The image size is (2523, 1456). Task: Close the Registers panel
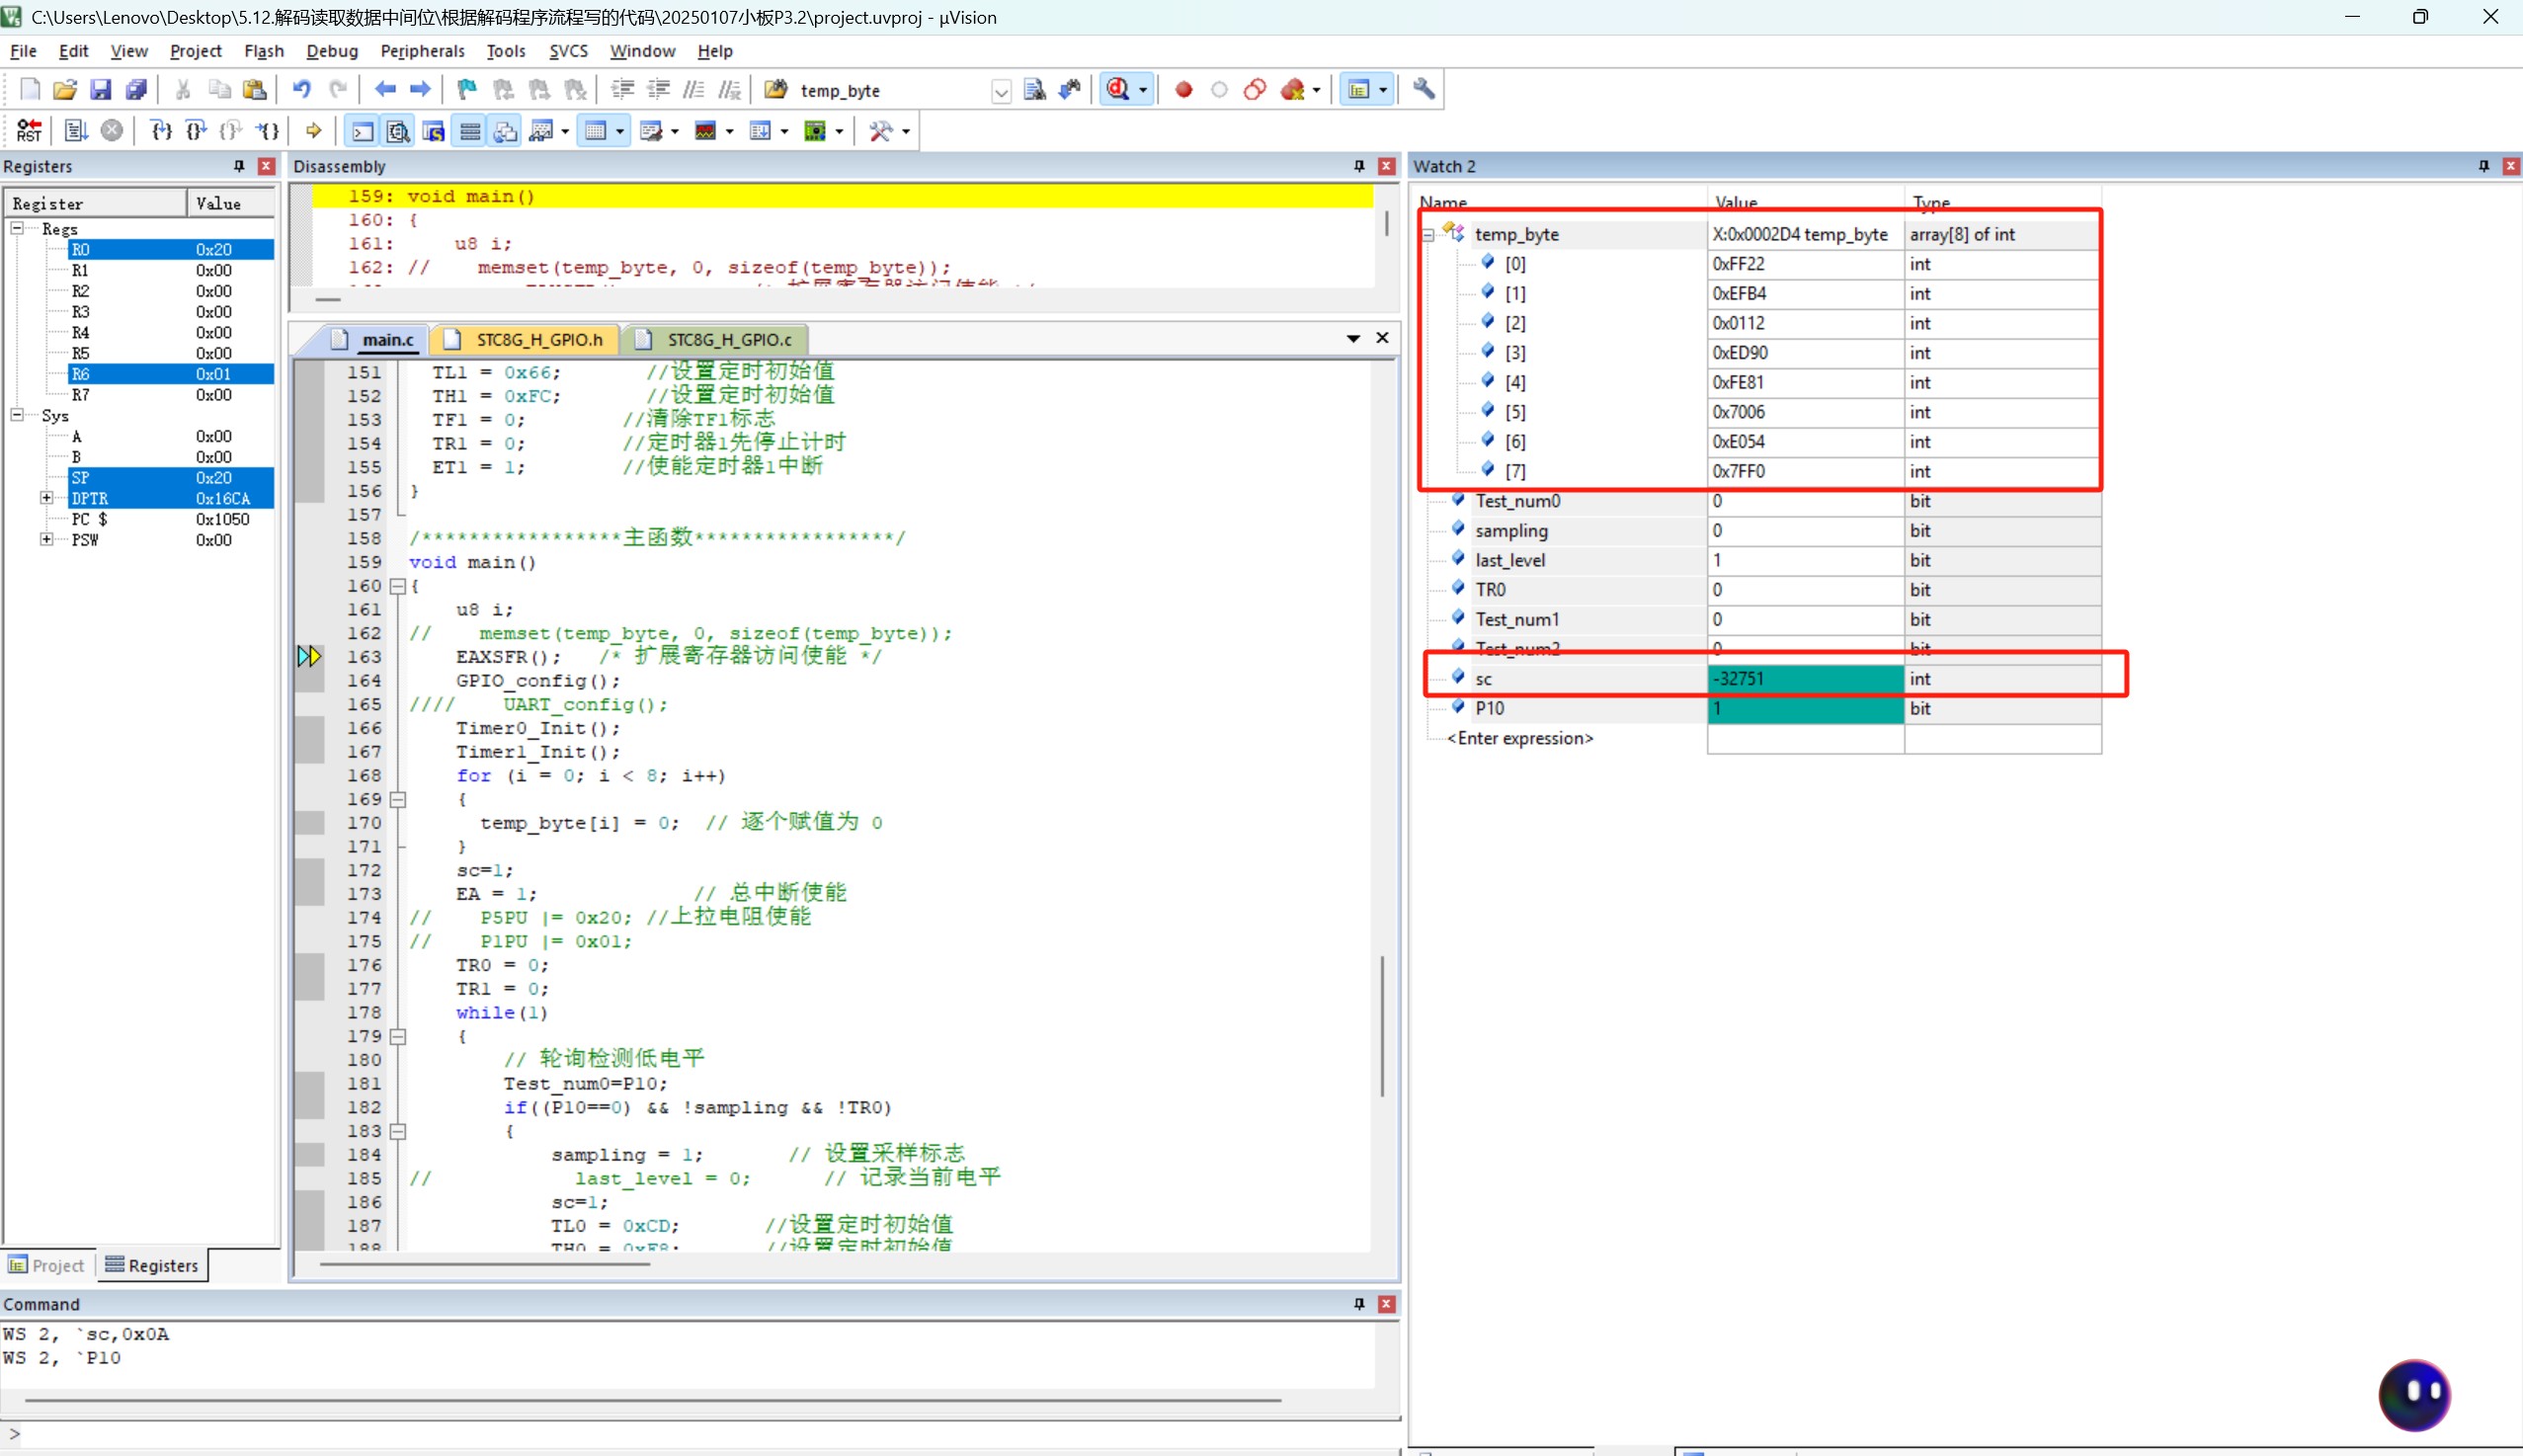tap(266, 166)
